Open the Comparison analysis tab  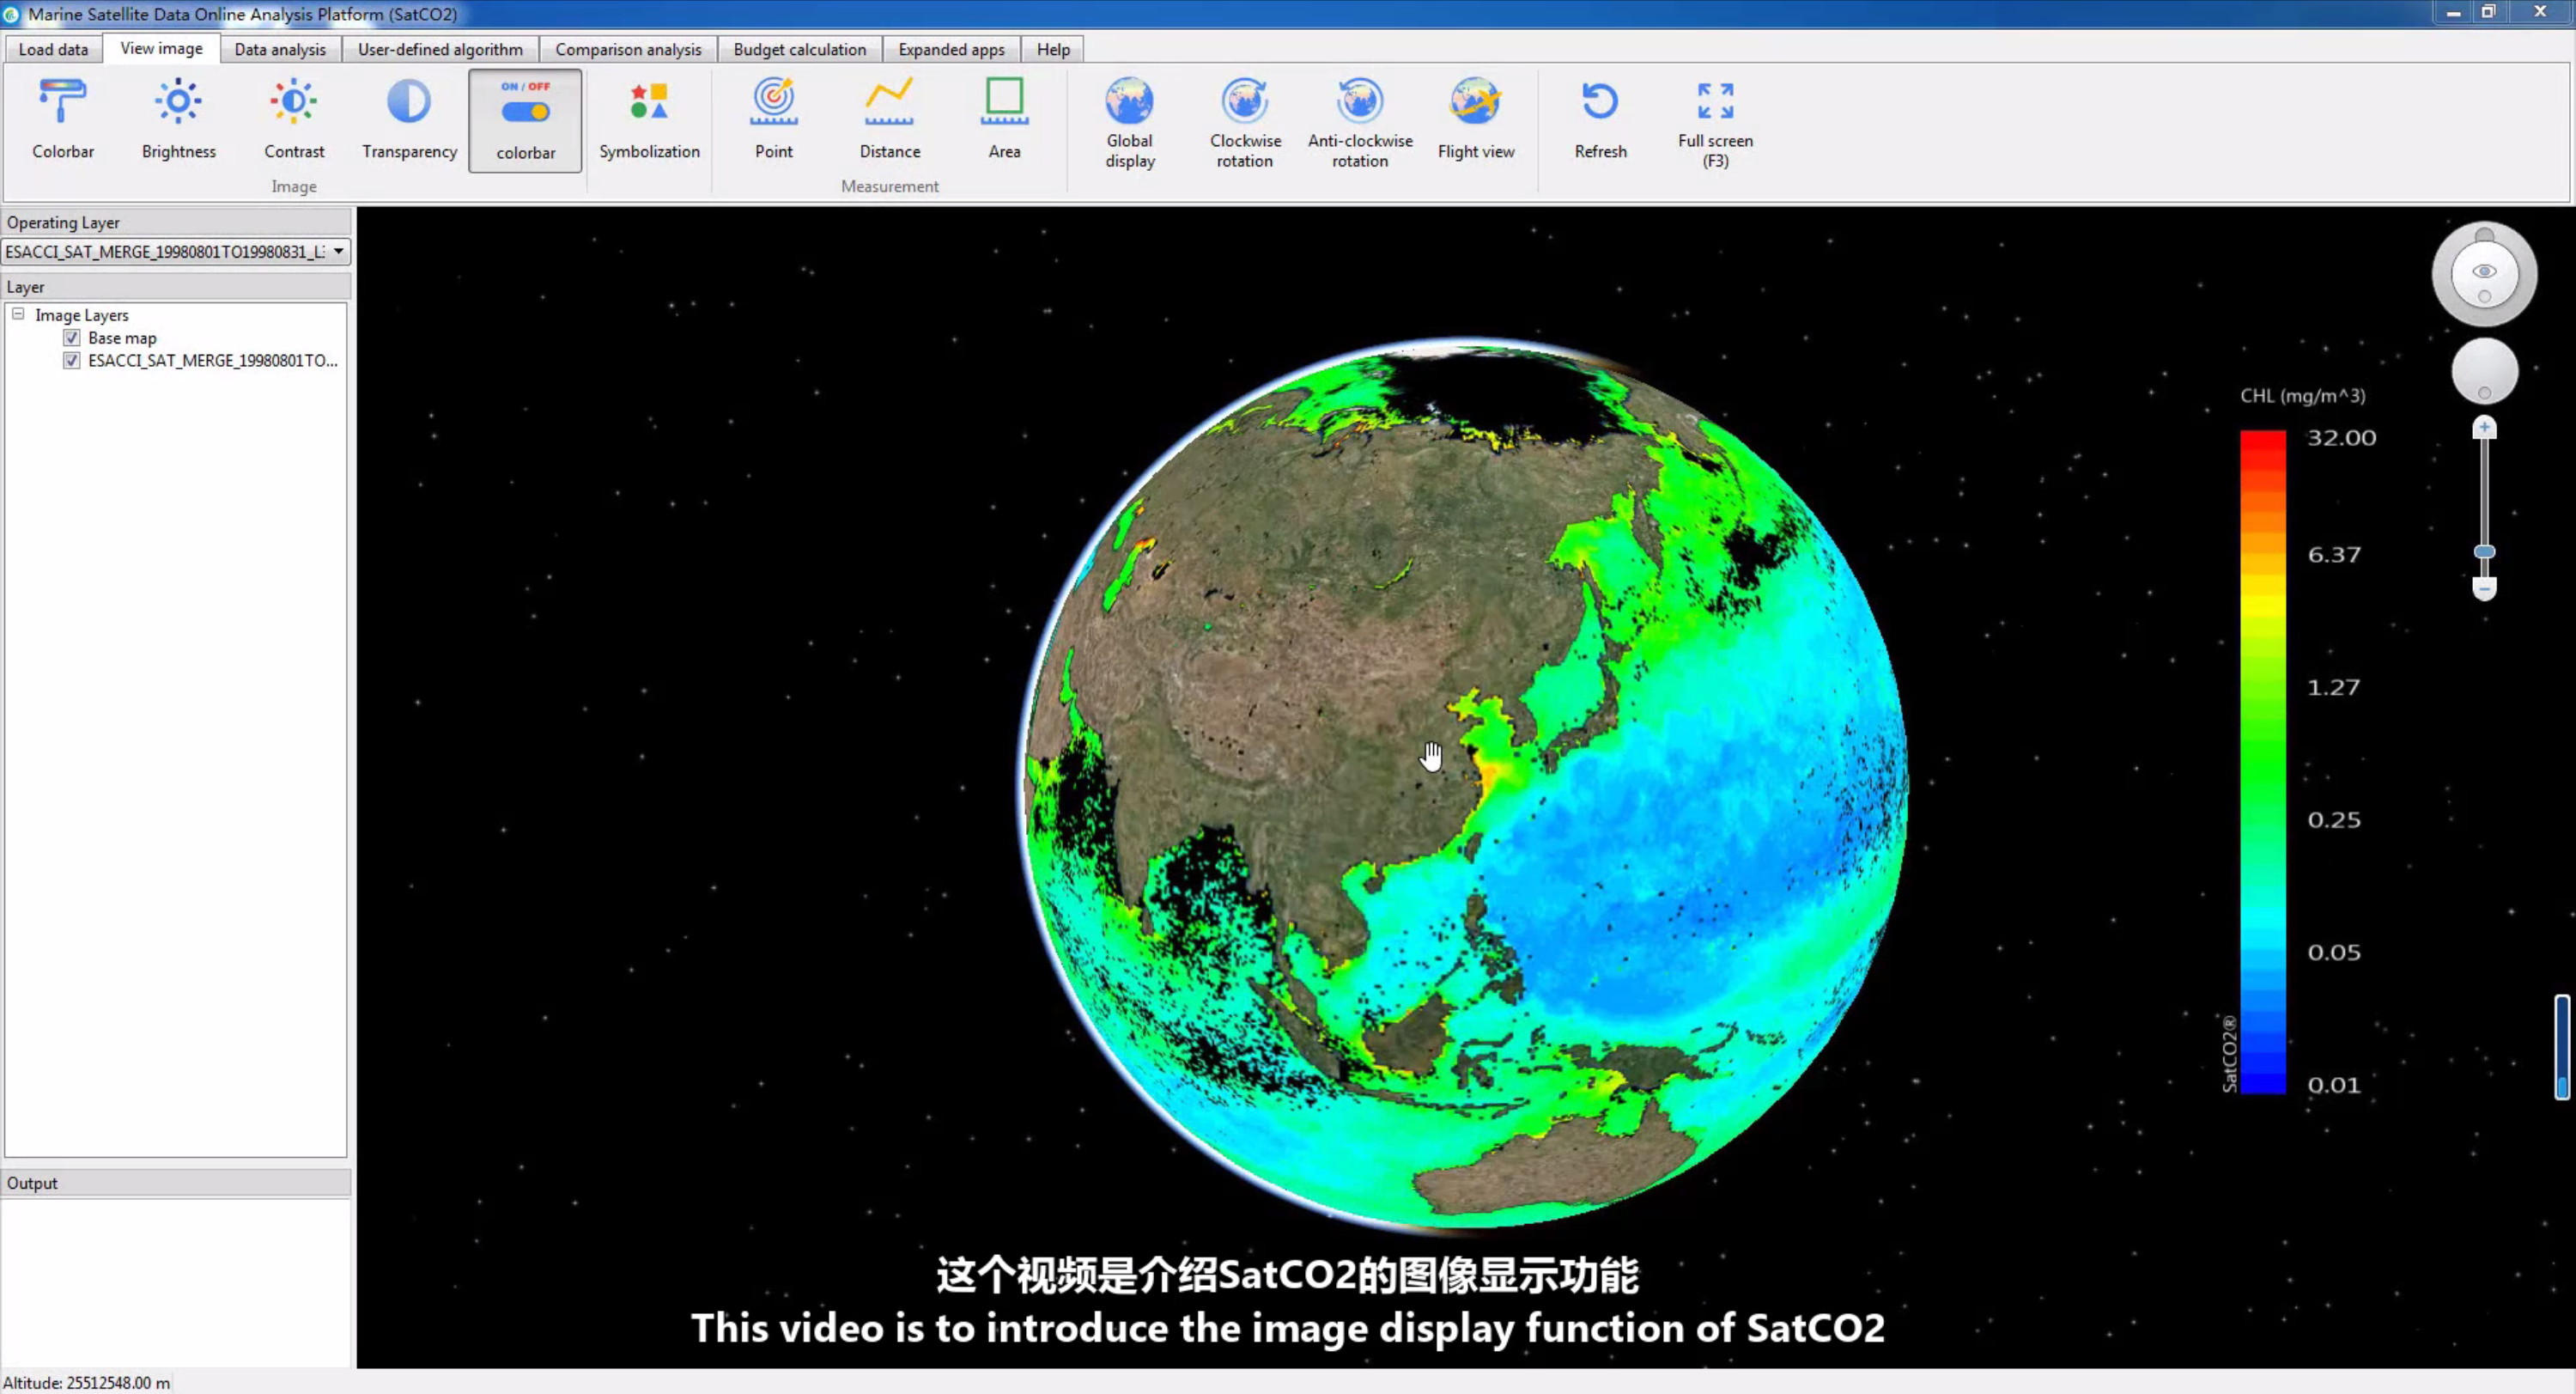click(628, 49)
